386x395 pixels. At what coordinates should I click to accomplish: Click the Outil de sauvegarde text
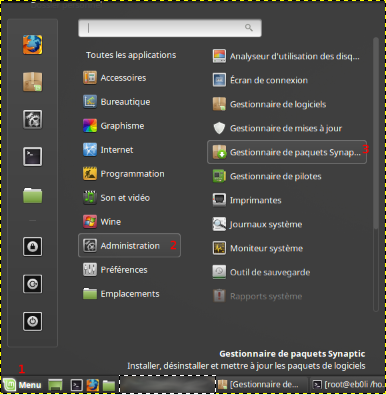click(x=270, y=272)
